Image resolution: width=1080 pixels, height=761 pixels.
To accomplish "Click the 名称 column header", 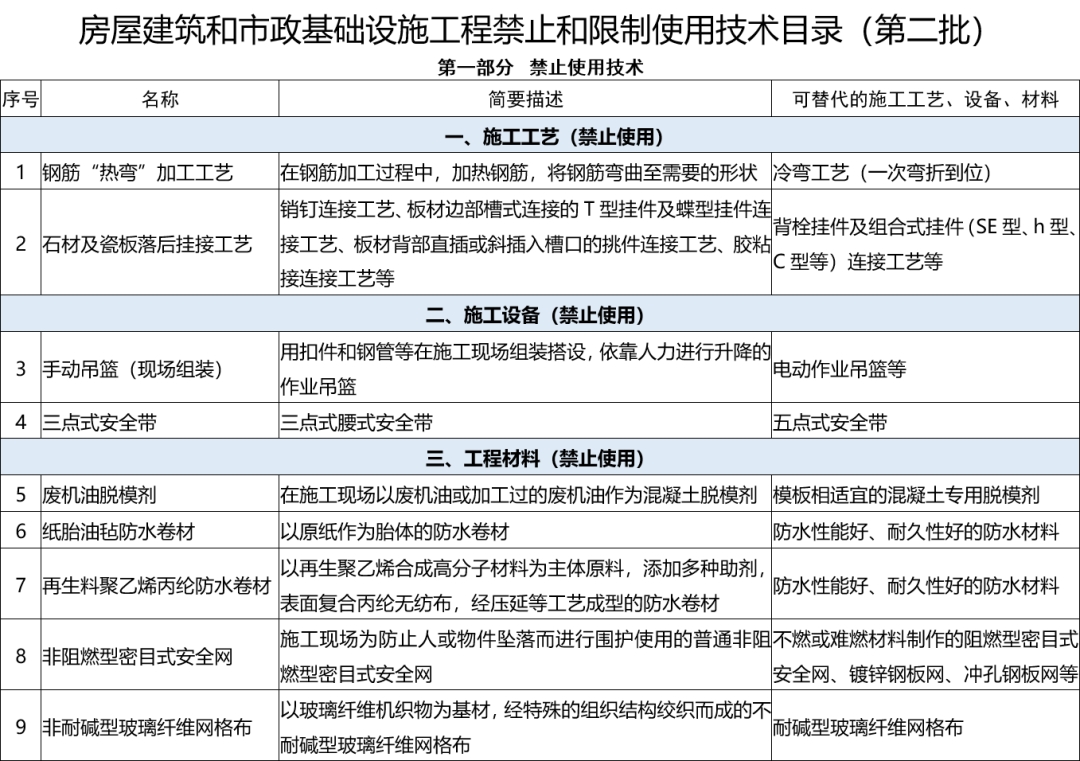I will click(x=160, y=99).
